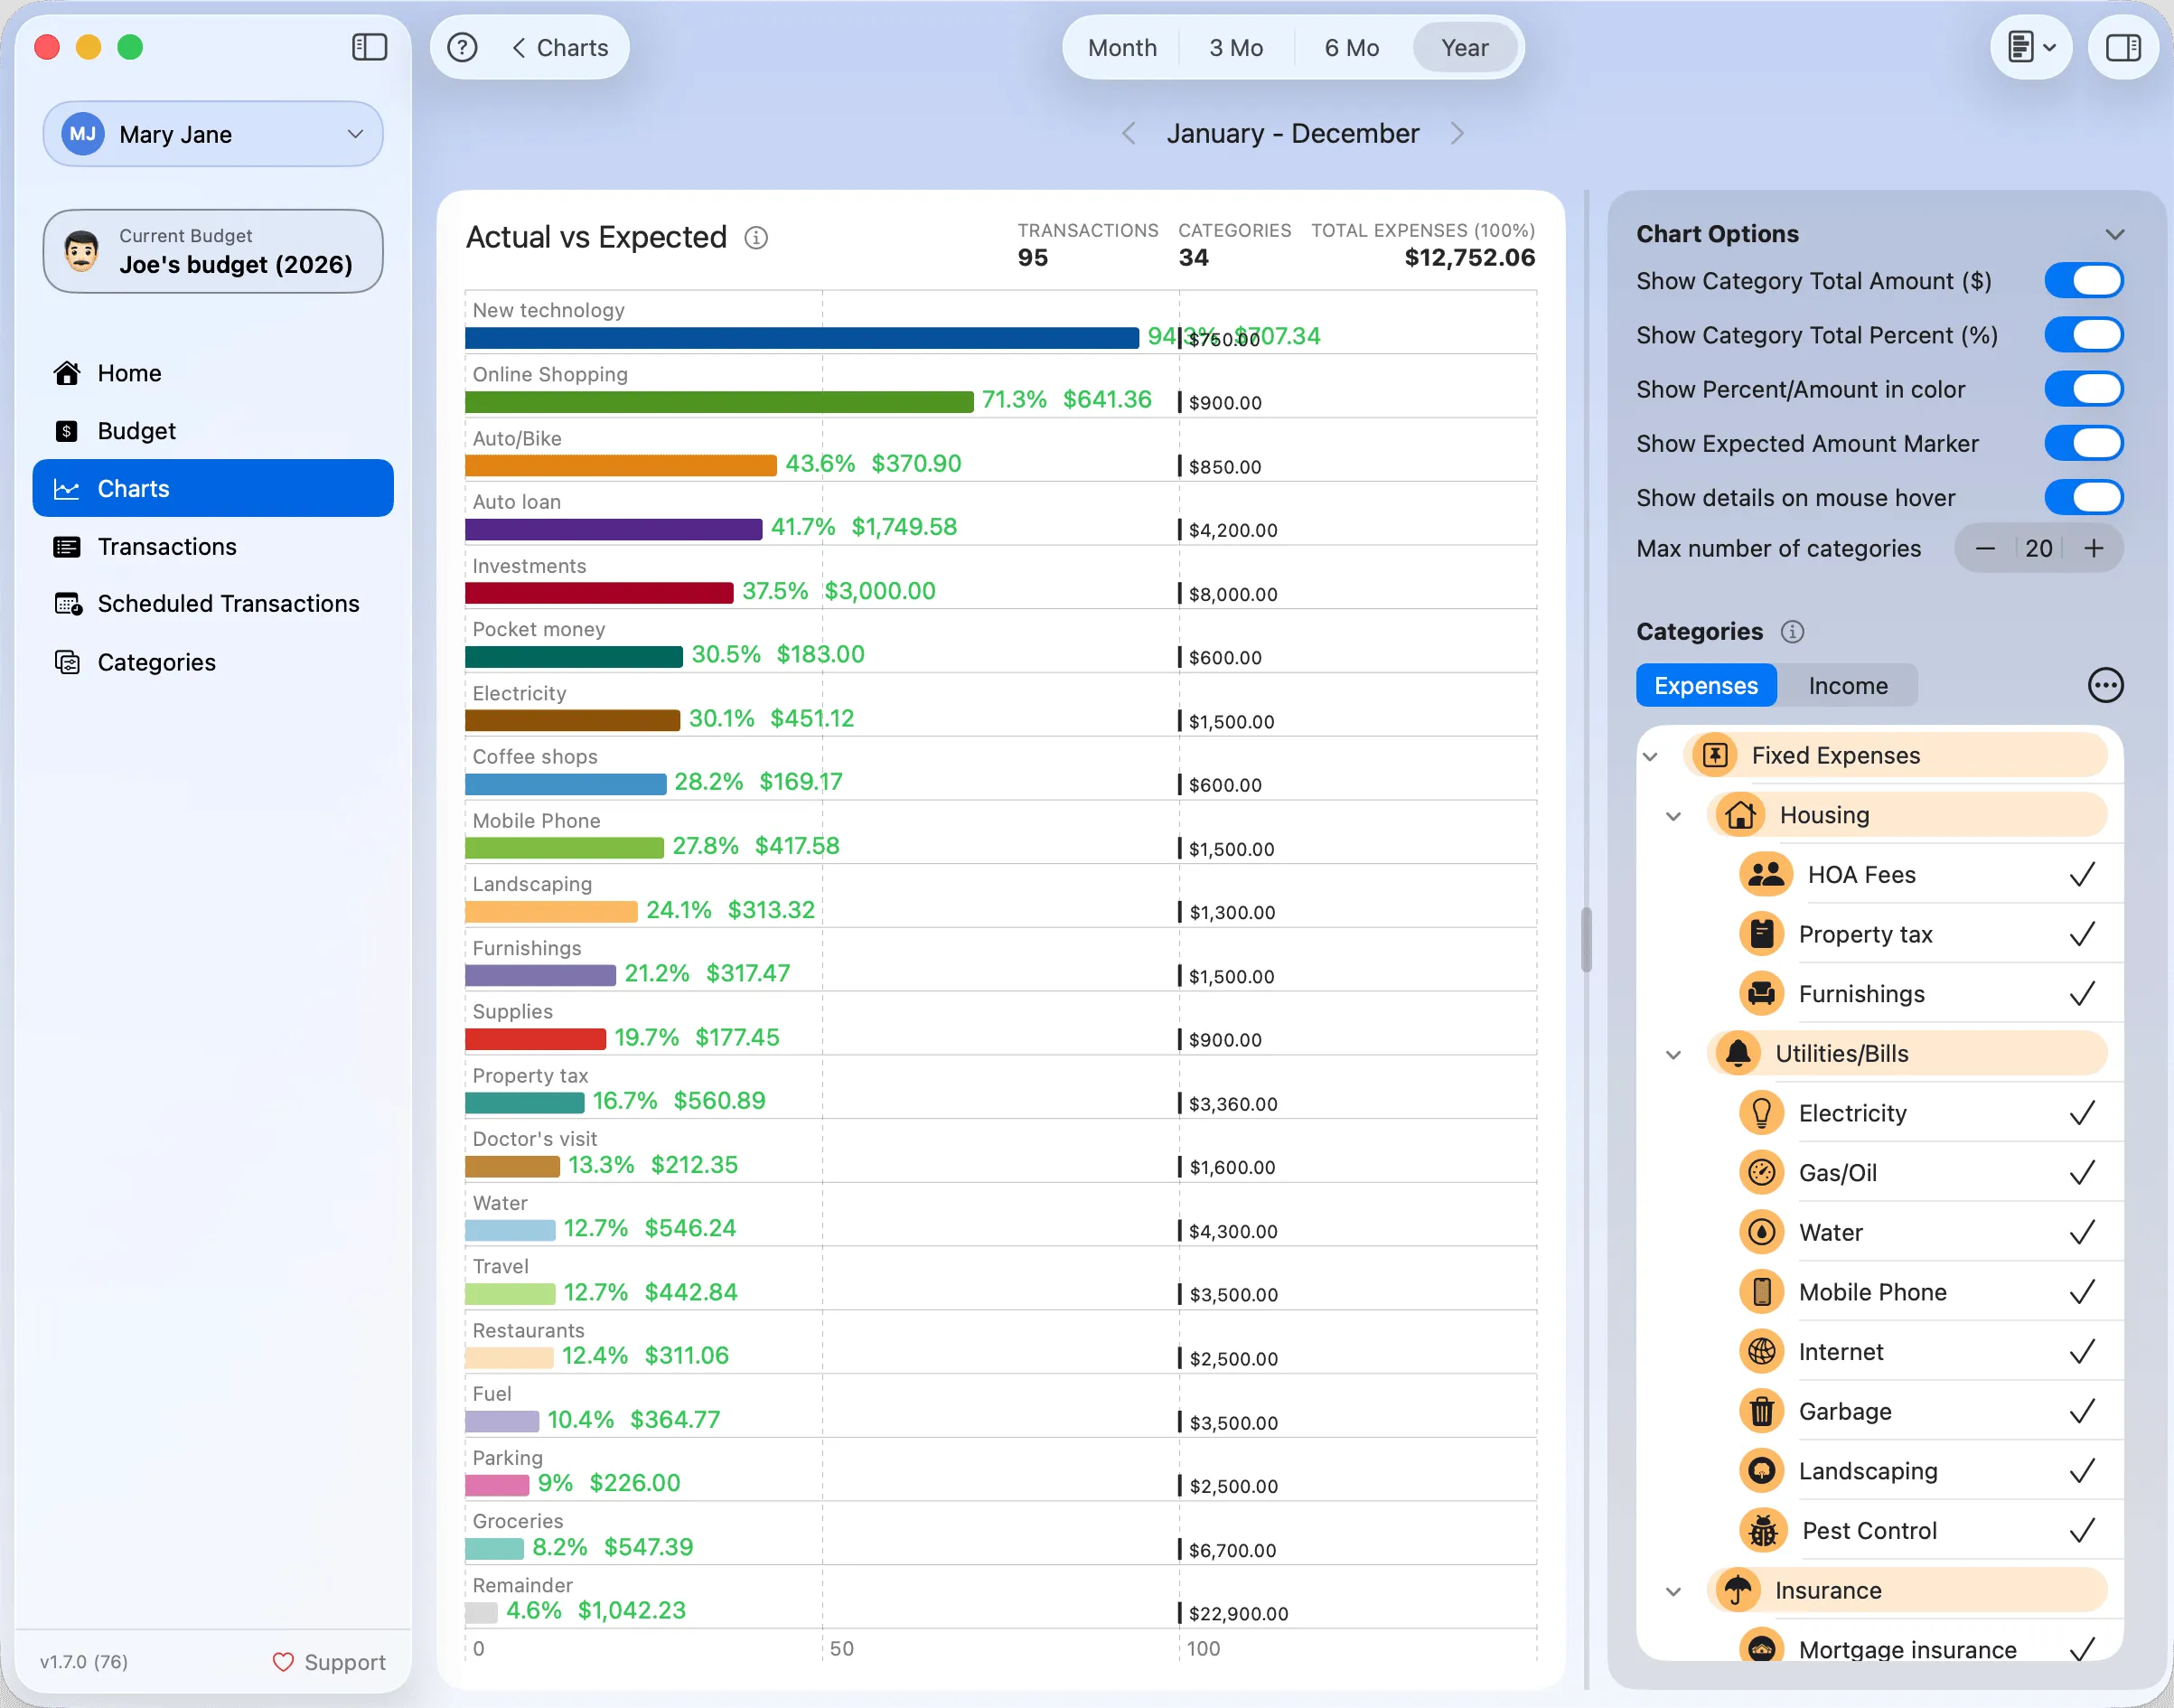The width and height of the screenshot is (2174, 1708).
Task: Disable Show Category Total Amount toggle
Action: coord(2083,281)
